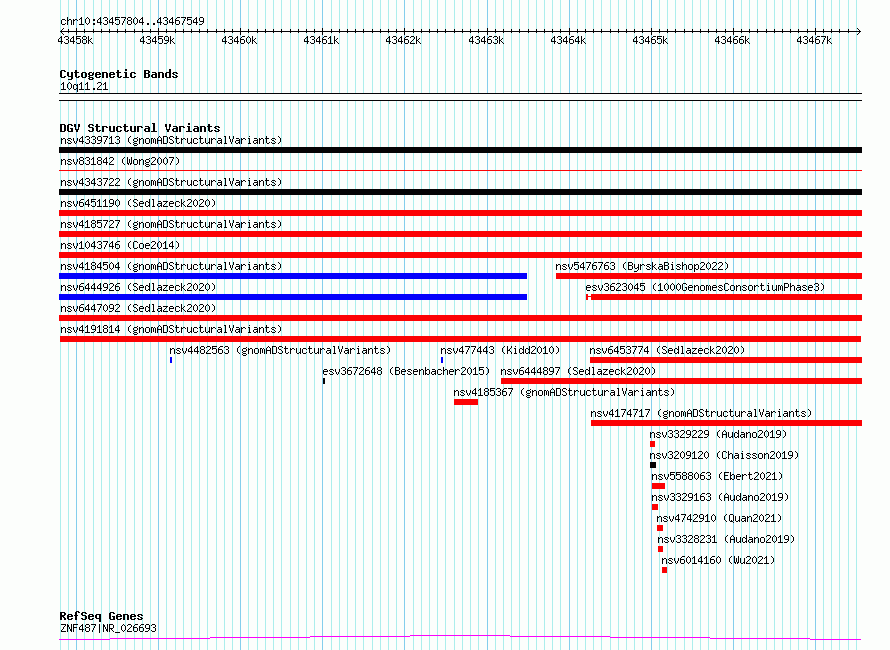Click the red marker below nsv6014160
The width and height of the screenshot is (890, 650).
(665, 570)
